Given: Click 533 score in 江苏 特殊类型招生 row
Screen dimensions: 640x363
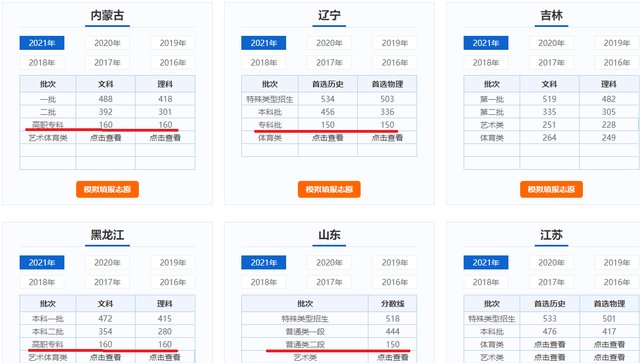Looking at the screenshot, I should tap(549, 318).
